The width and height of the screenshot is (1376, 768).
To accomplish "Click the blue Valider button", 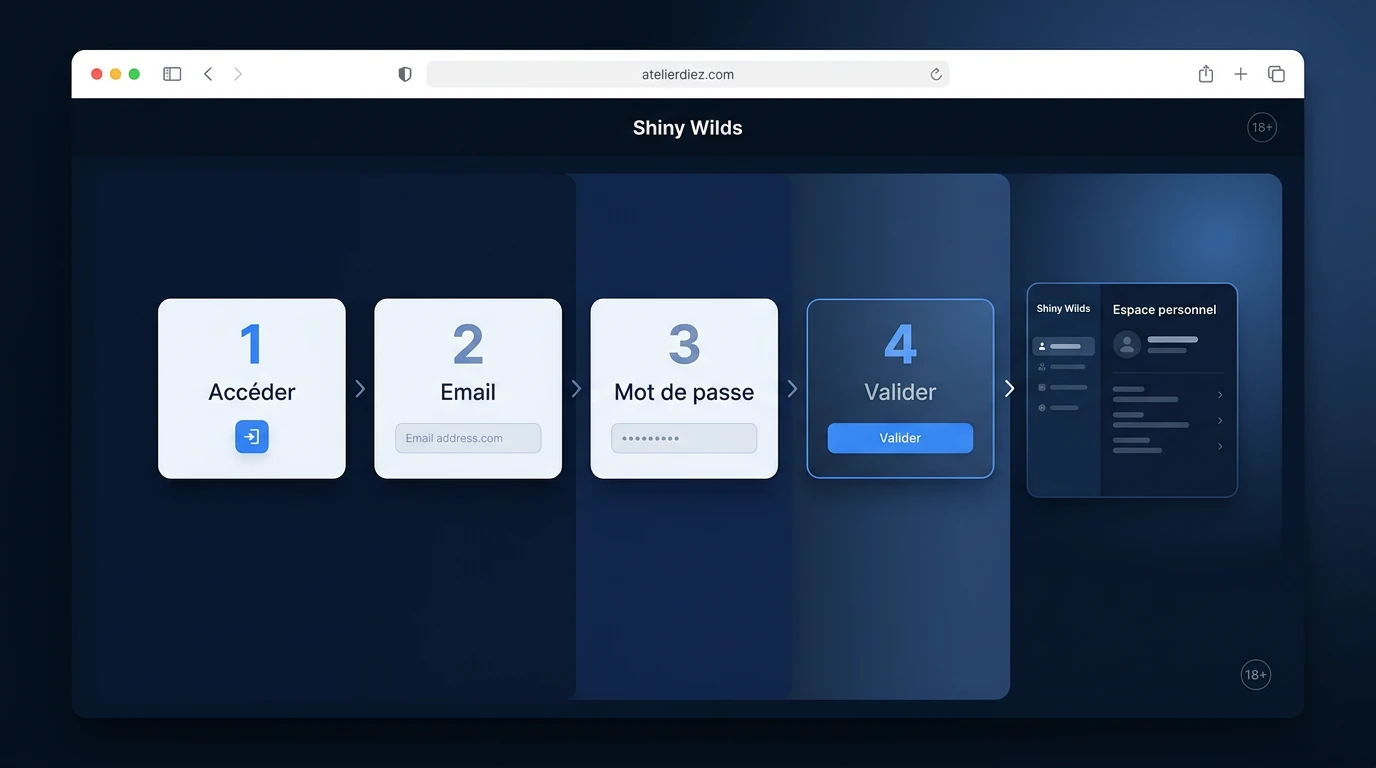I will (900, 438).
